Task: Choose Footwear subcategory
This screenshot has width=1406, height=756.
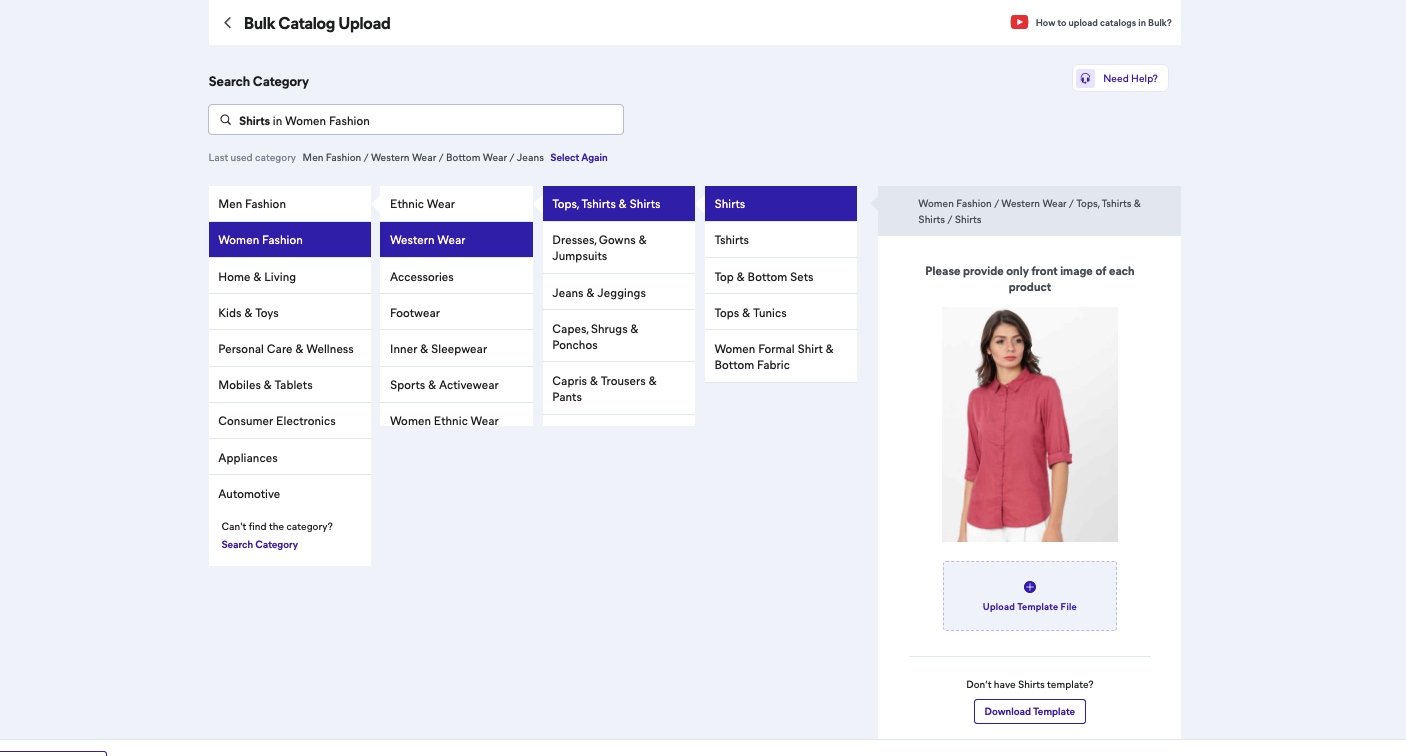Action: pyautogui.click(x=456, y=313)
